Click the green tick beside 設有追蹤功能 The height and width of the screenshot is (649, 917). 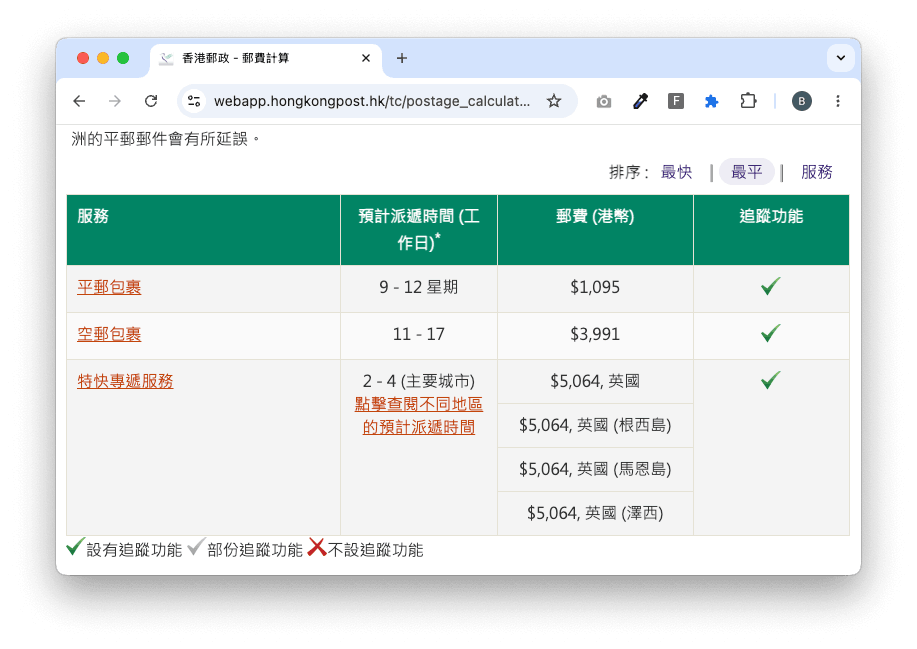point(75,547)
